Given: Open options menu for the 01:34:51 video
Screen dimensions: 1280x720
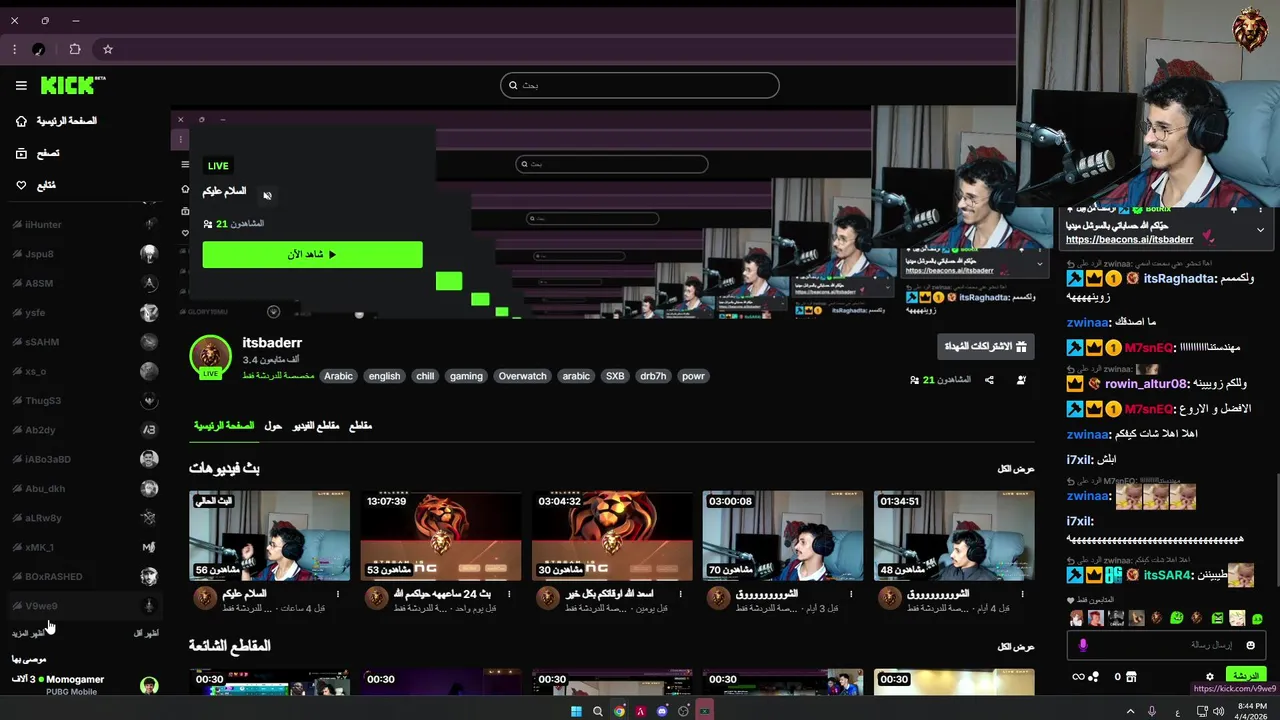Looking at the screenshot, I should 1023,594.
